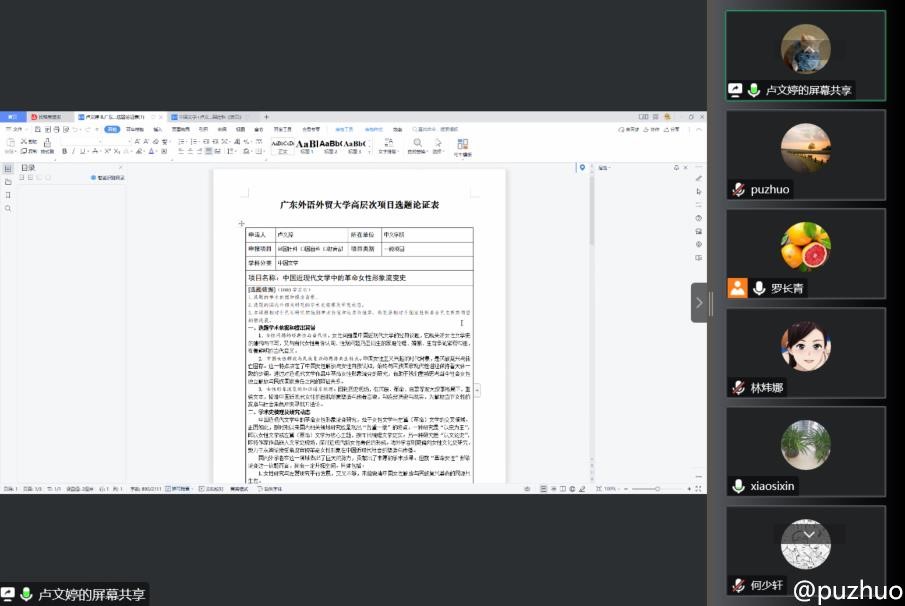Toggle puzhuo's muted microphone icon
The height and width of the screenshot is (606, 905).
(738, 190)
